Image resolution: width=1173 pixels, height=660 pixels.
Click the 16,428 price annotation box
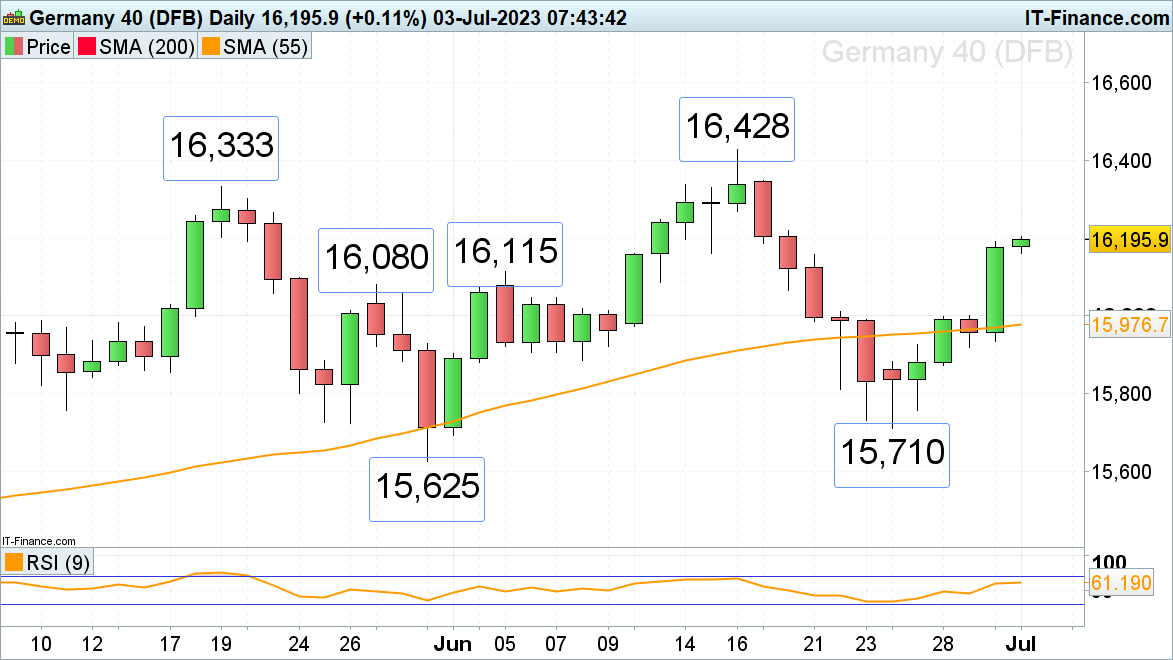[737, 129]
